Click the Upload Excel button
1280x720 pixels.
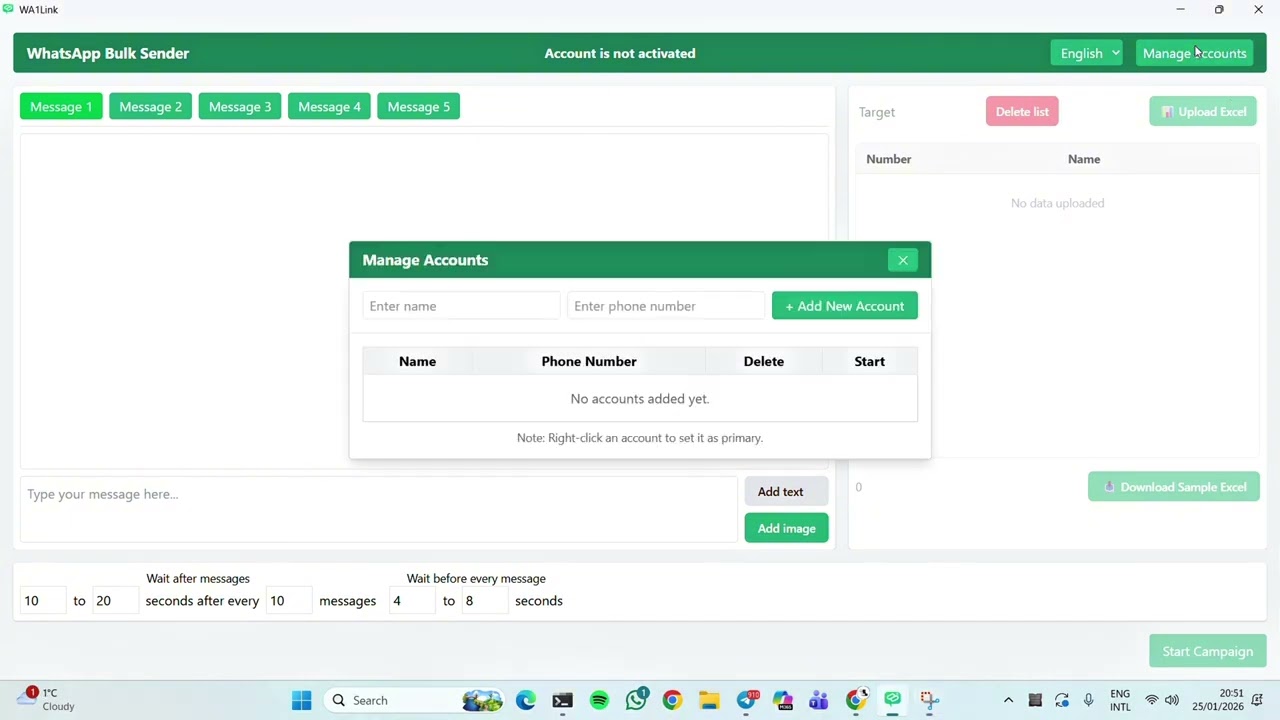[1203, 112]
